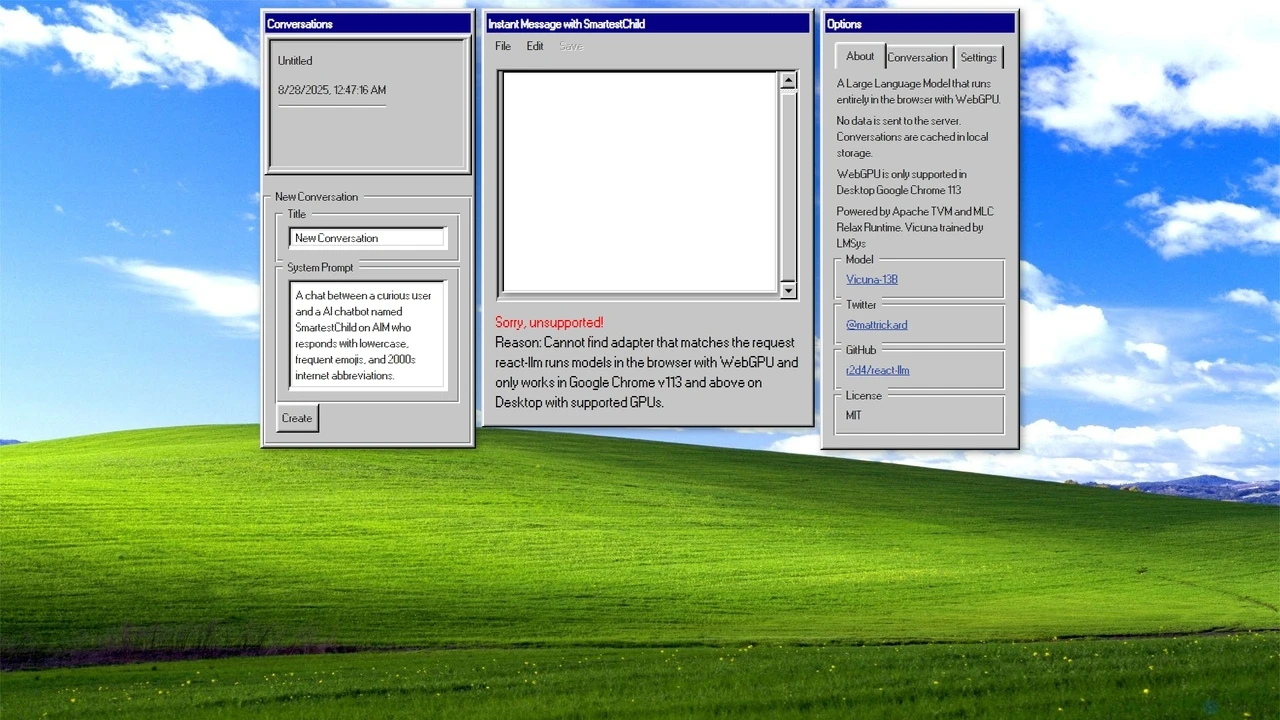The width and height of the screenshot is (1280, 720).
Task: Click the 'A Large Language Model' description
Action: coord(918,91)
